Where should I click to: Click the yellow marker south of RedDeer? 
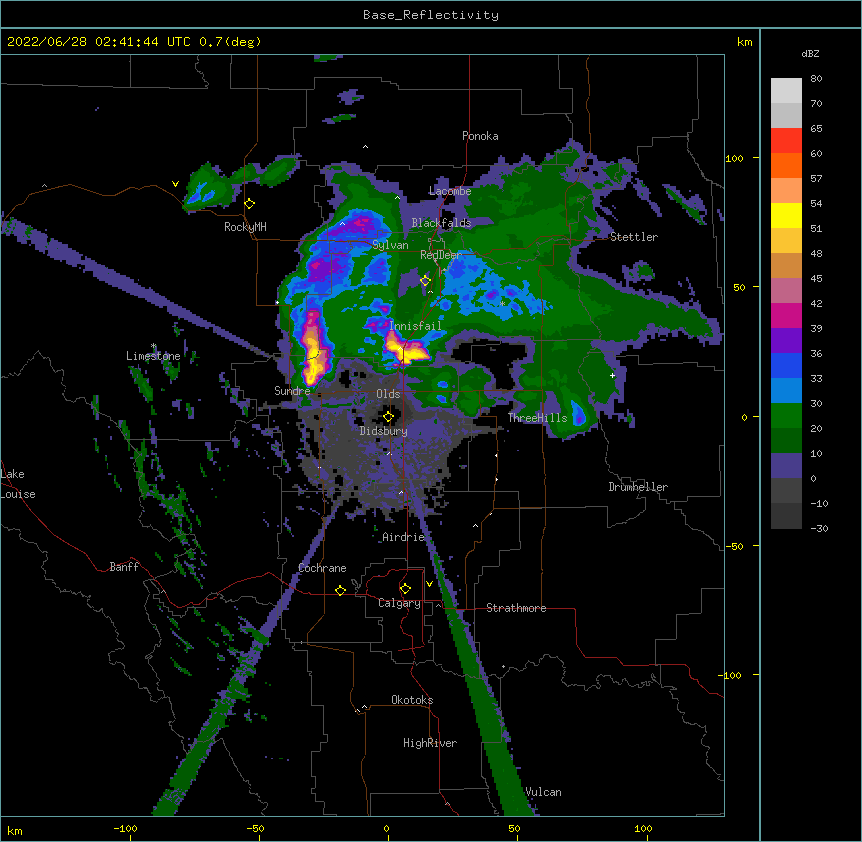425,281
